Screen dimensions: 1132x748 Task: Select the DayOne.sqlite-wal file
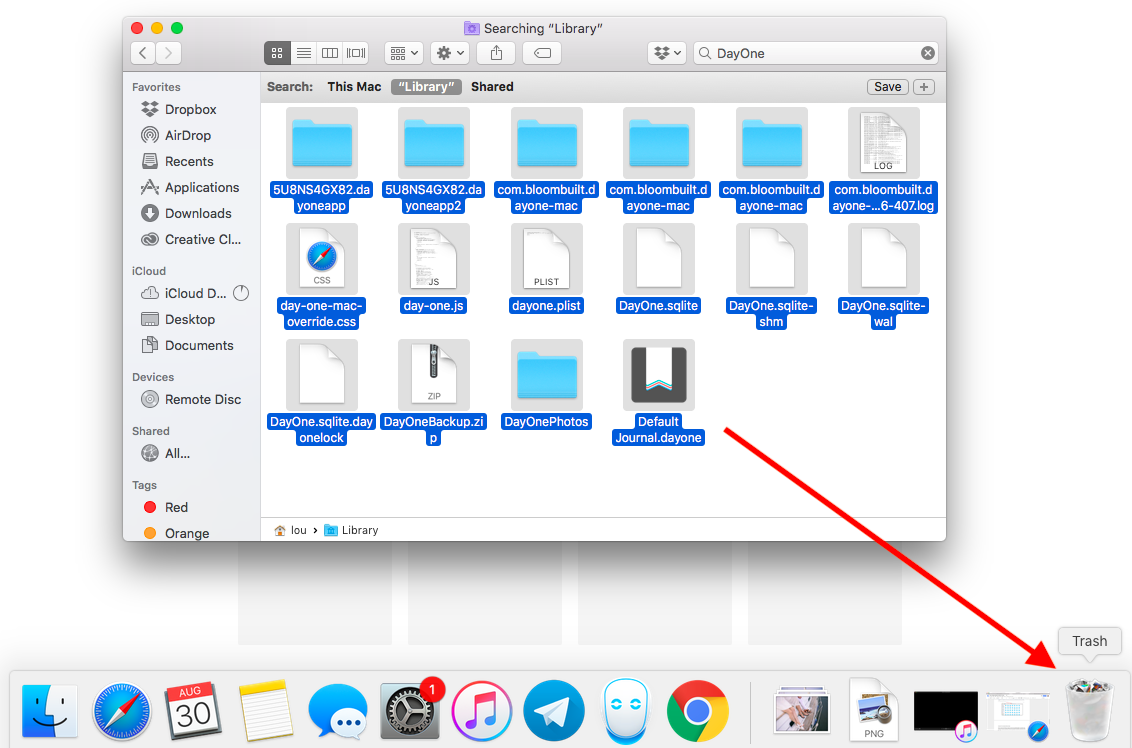883,277
